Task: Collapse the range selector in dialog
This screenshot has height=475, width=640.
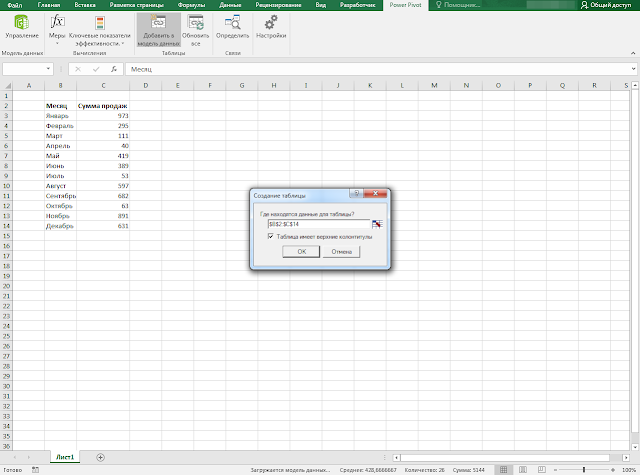Action: [x=377, y=224]
